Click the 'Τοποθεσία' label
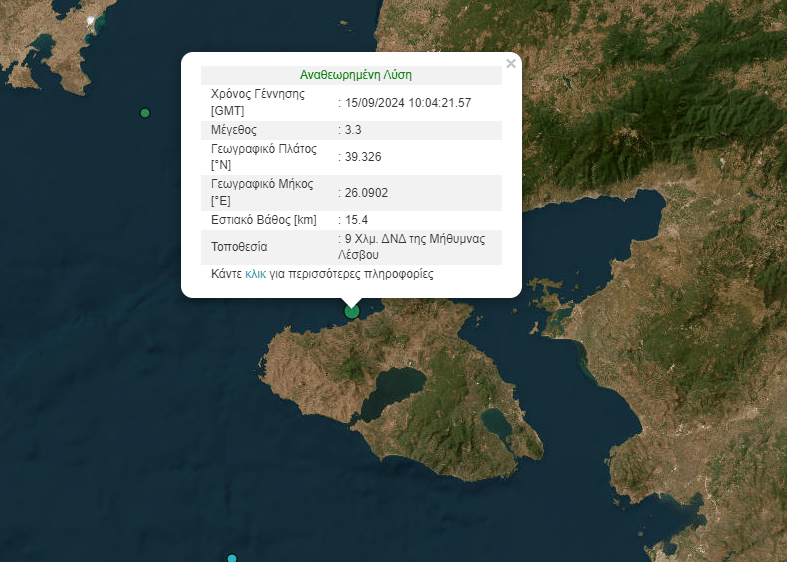The height and width of the screenshot is (562, 787). (239, 247)
